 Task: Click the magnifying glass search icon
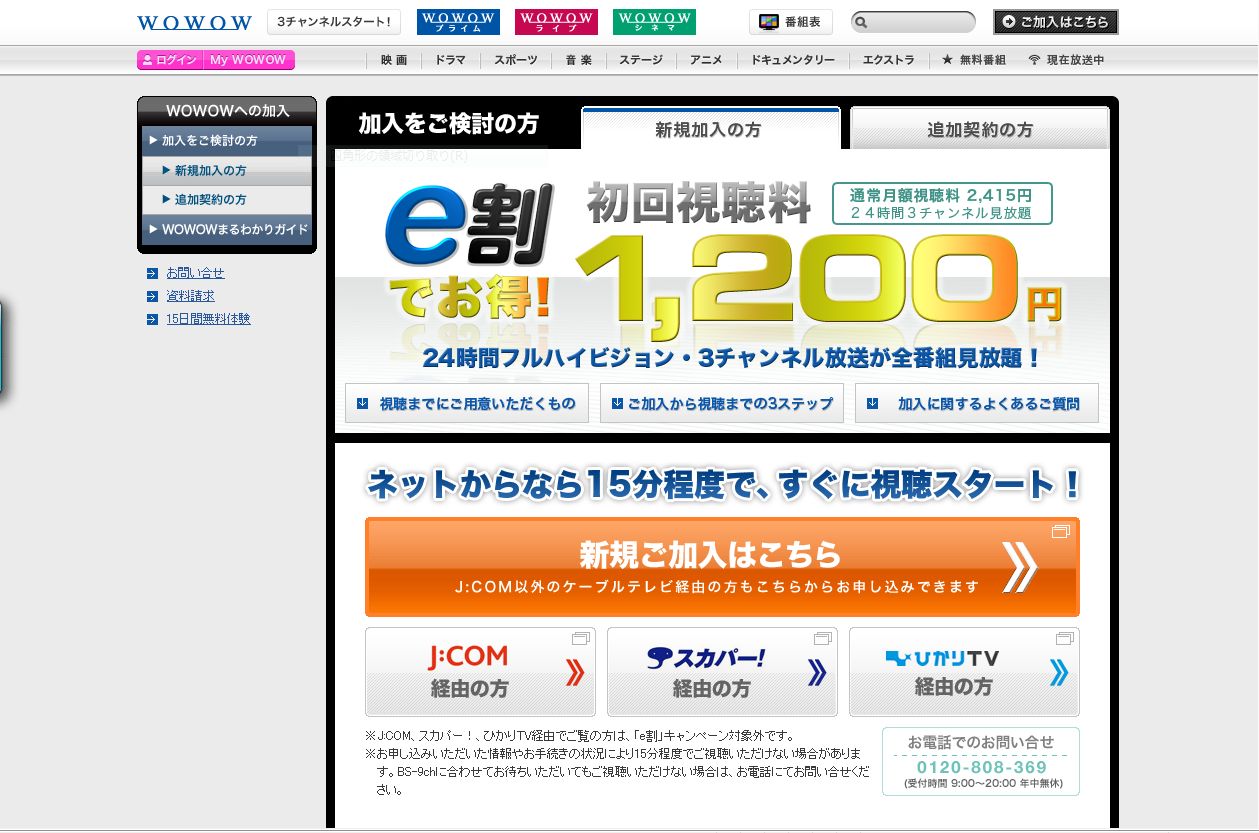861,22
